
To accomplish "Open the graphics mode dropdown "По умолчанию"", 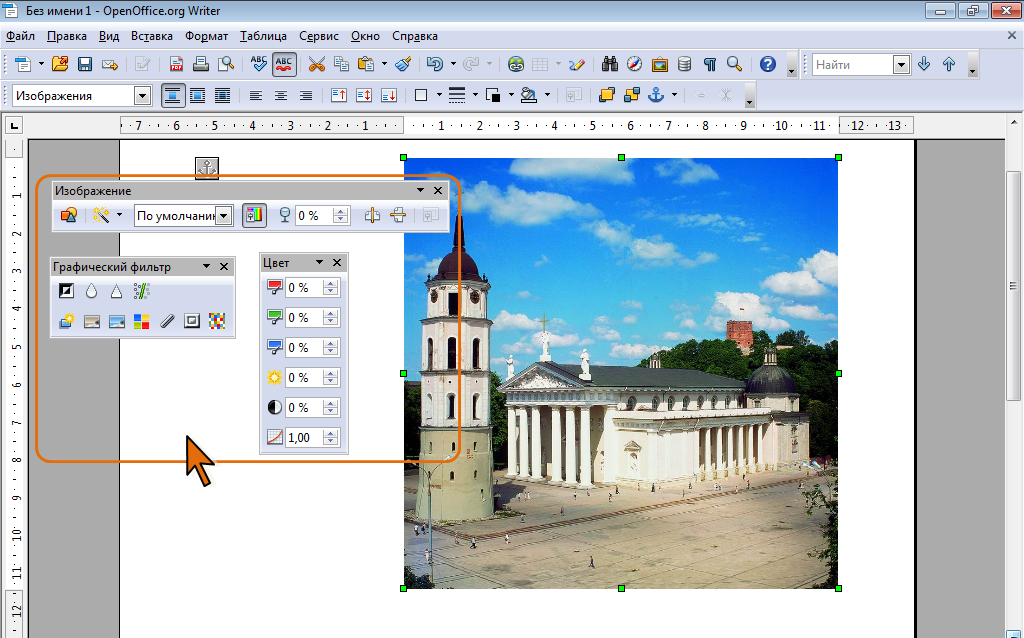I will [x=224, y=215].
